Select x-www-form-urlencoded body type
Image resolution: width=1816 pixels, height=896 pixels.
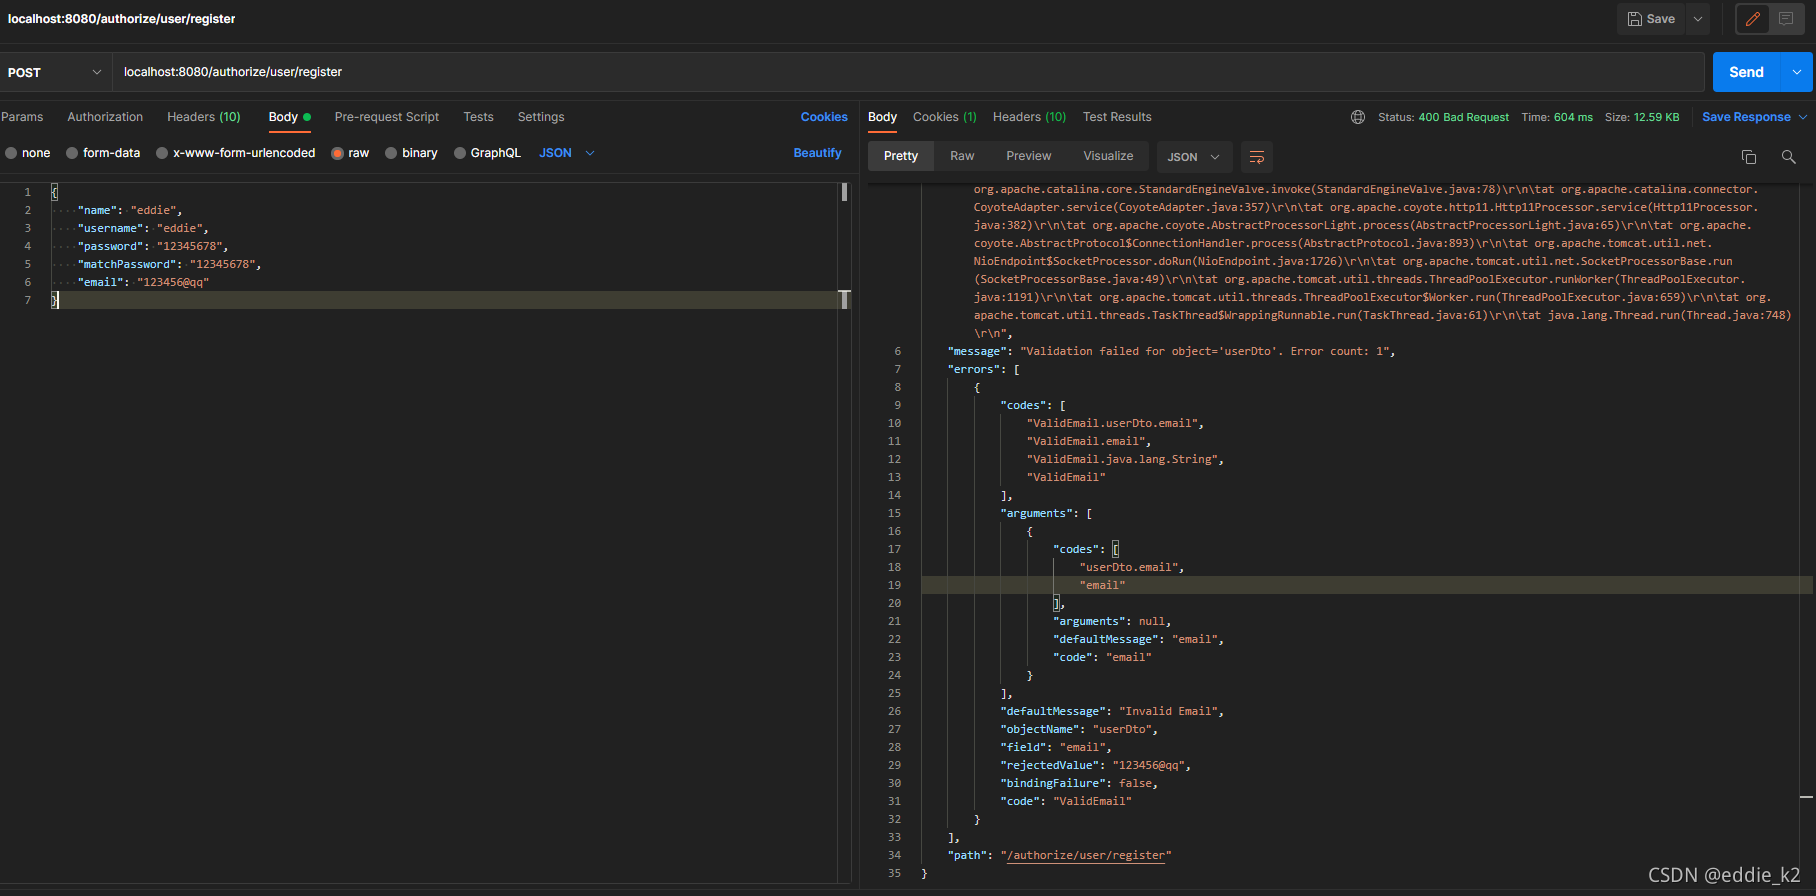(x=236, y=153)
